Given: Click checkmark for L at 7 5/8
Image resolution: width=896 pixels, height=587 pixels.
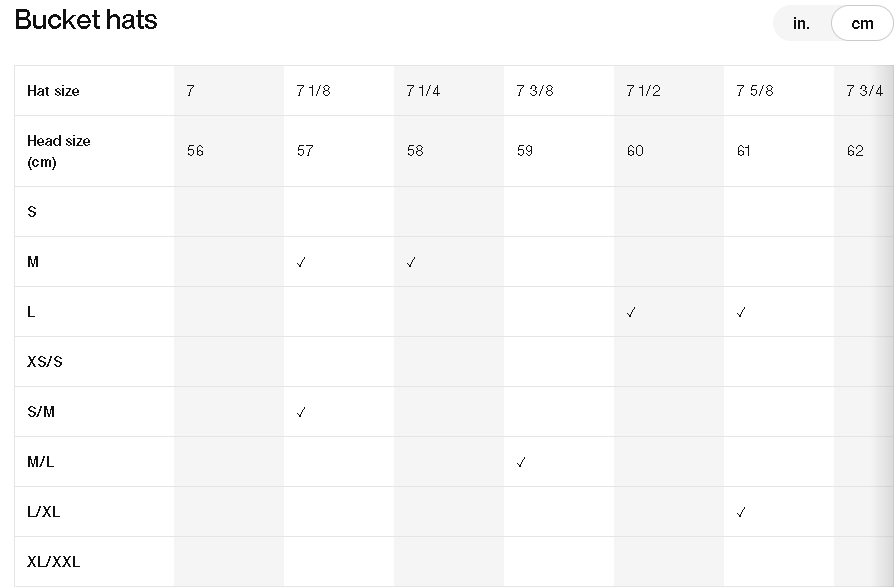Looking at the screenshot, I should [741, 312].
